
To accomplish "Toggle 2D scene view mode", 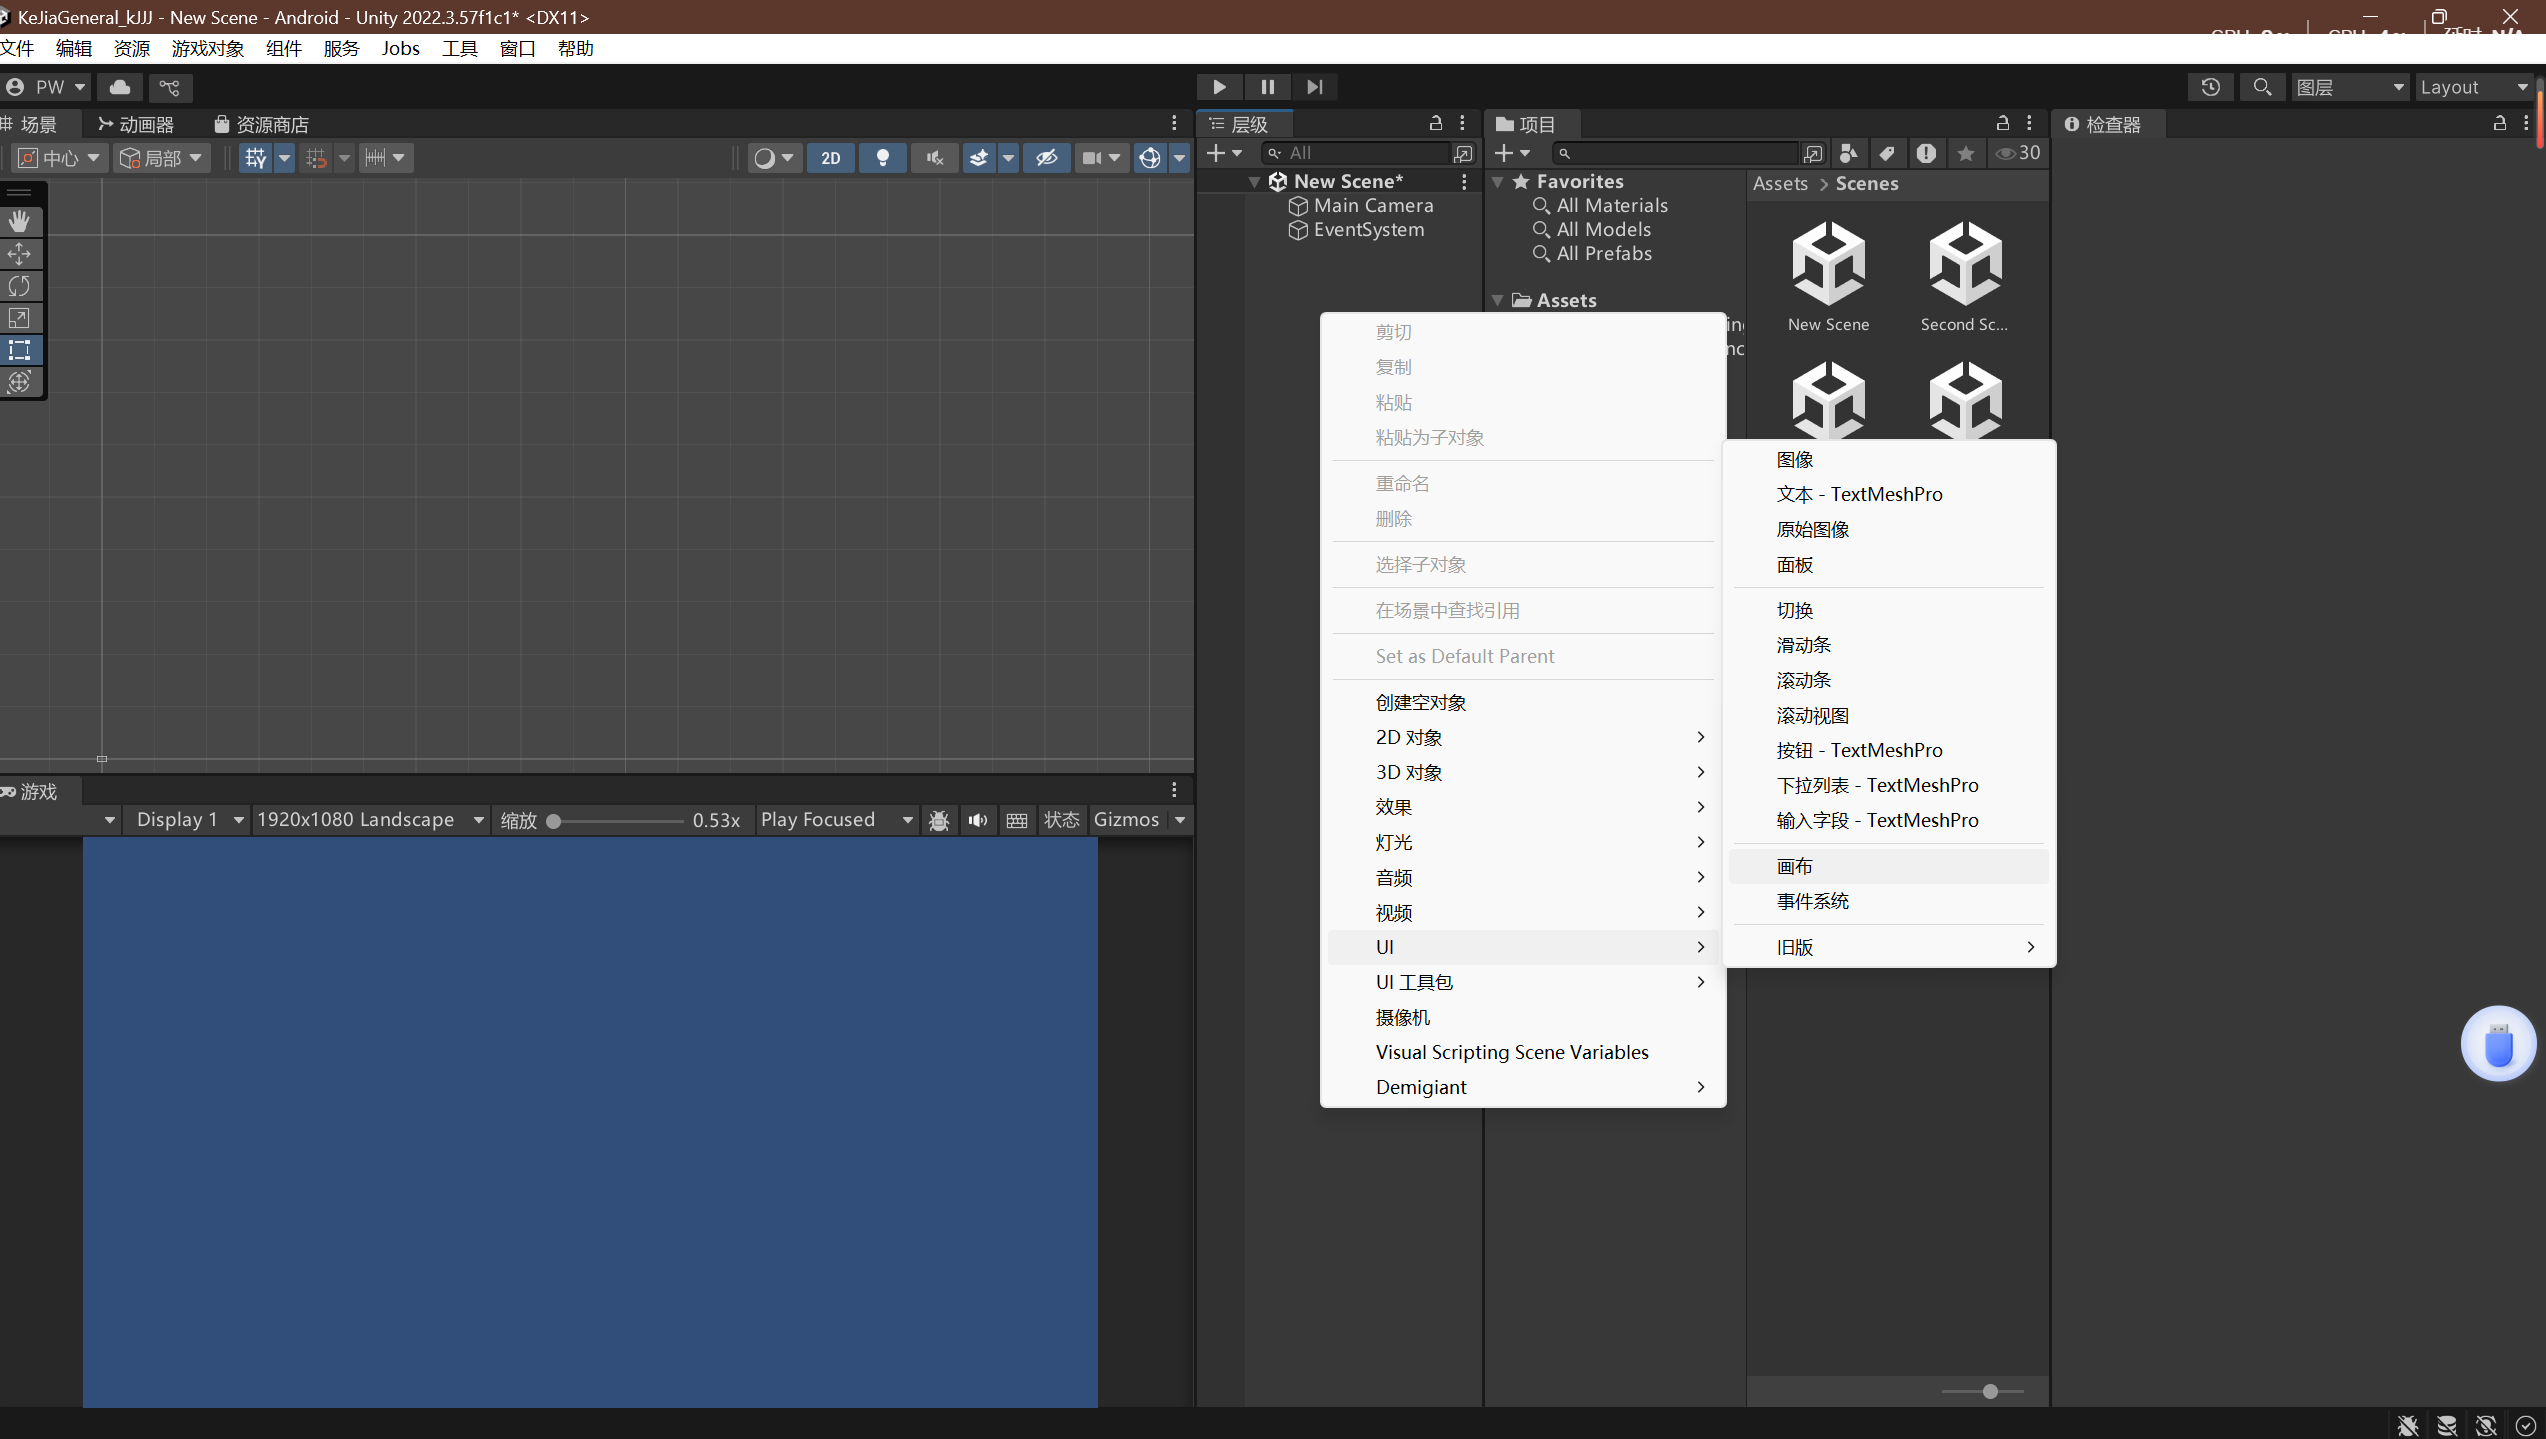I will pos(830,158).
